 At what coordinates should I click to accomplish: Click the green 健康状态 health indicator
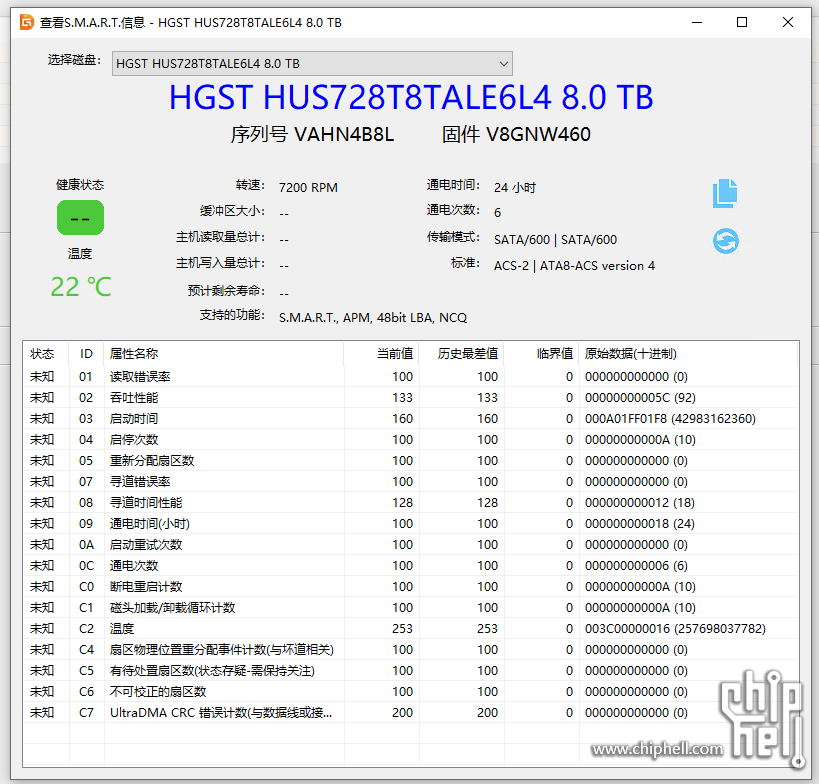(x=80, y=217)
